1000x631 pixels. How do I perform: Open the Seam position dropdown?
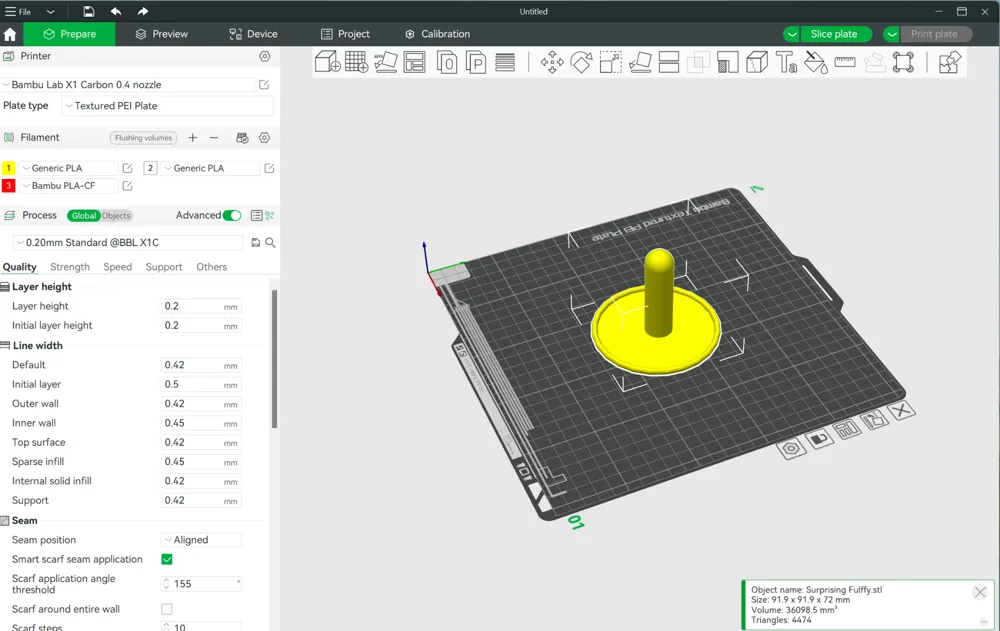202,540
